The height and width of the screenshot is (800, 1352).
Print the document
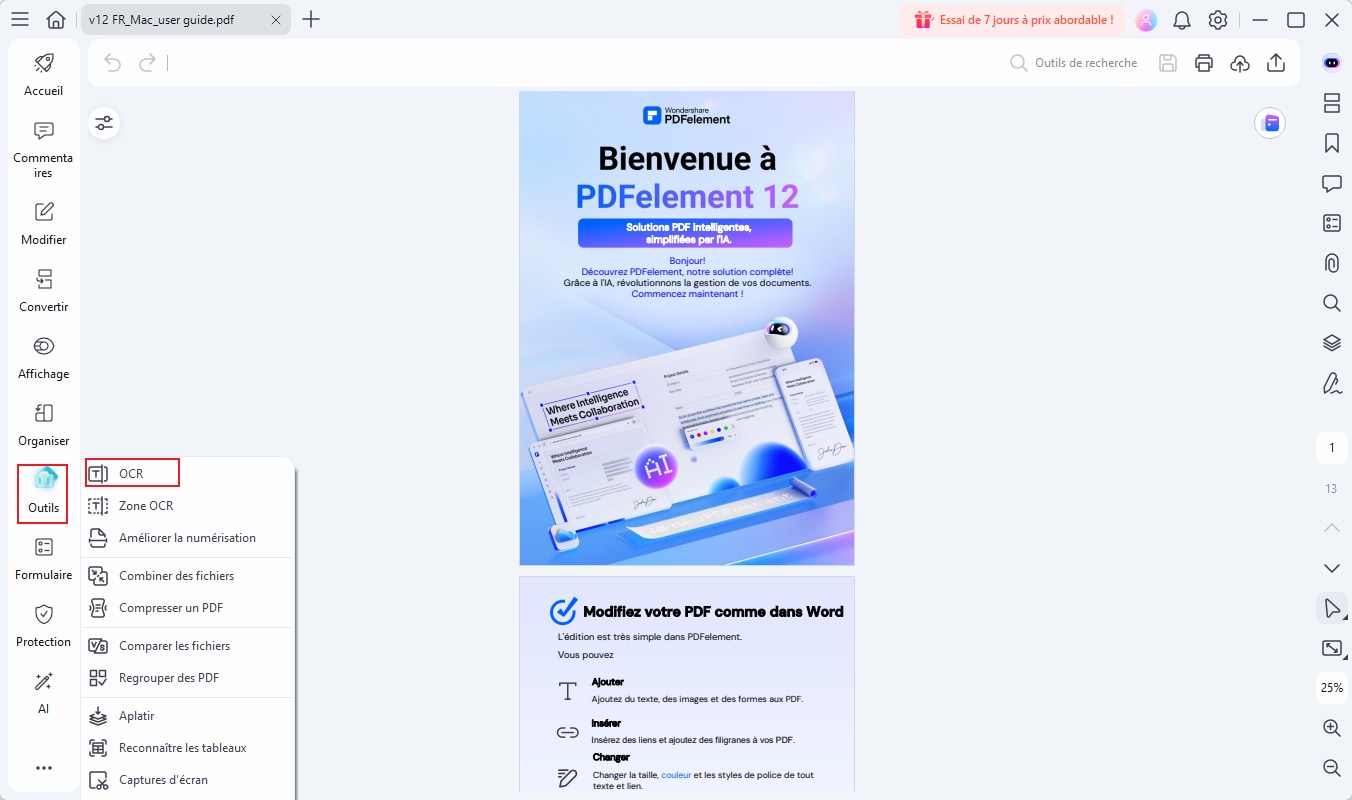coord(1204,63)
